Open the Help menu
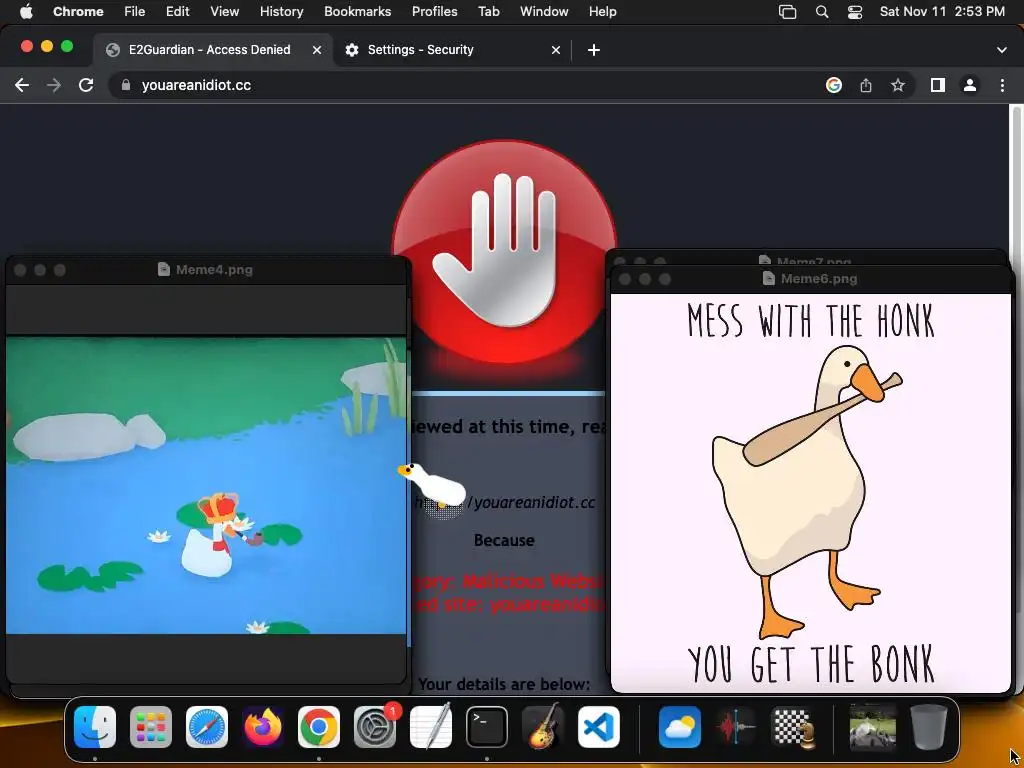 (602, 12)
